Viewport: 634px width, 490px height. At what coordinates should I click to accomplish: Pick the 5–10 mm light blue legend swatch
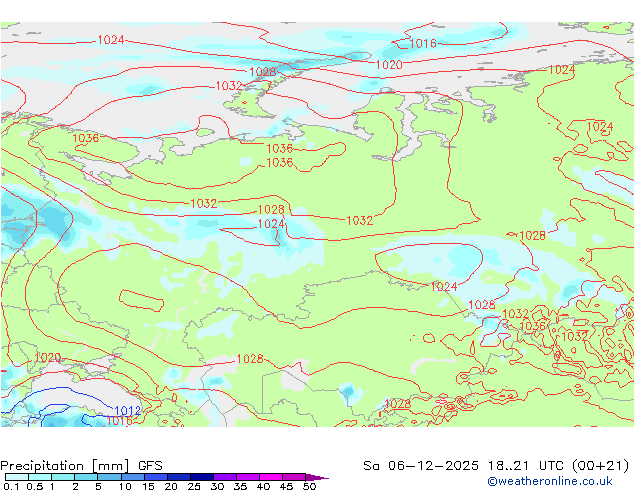pyautogui.click(x=109, y=477)
